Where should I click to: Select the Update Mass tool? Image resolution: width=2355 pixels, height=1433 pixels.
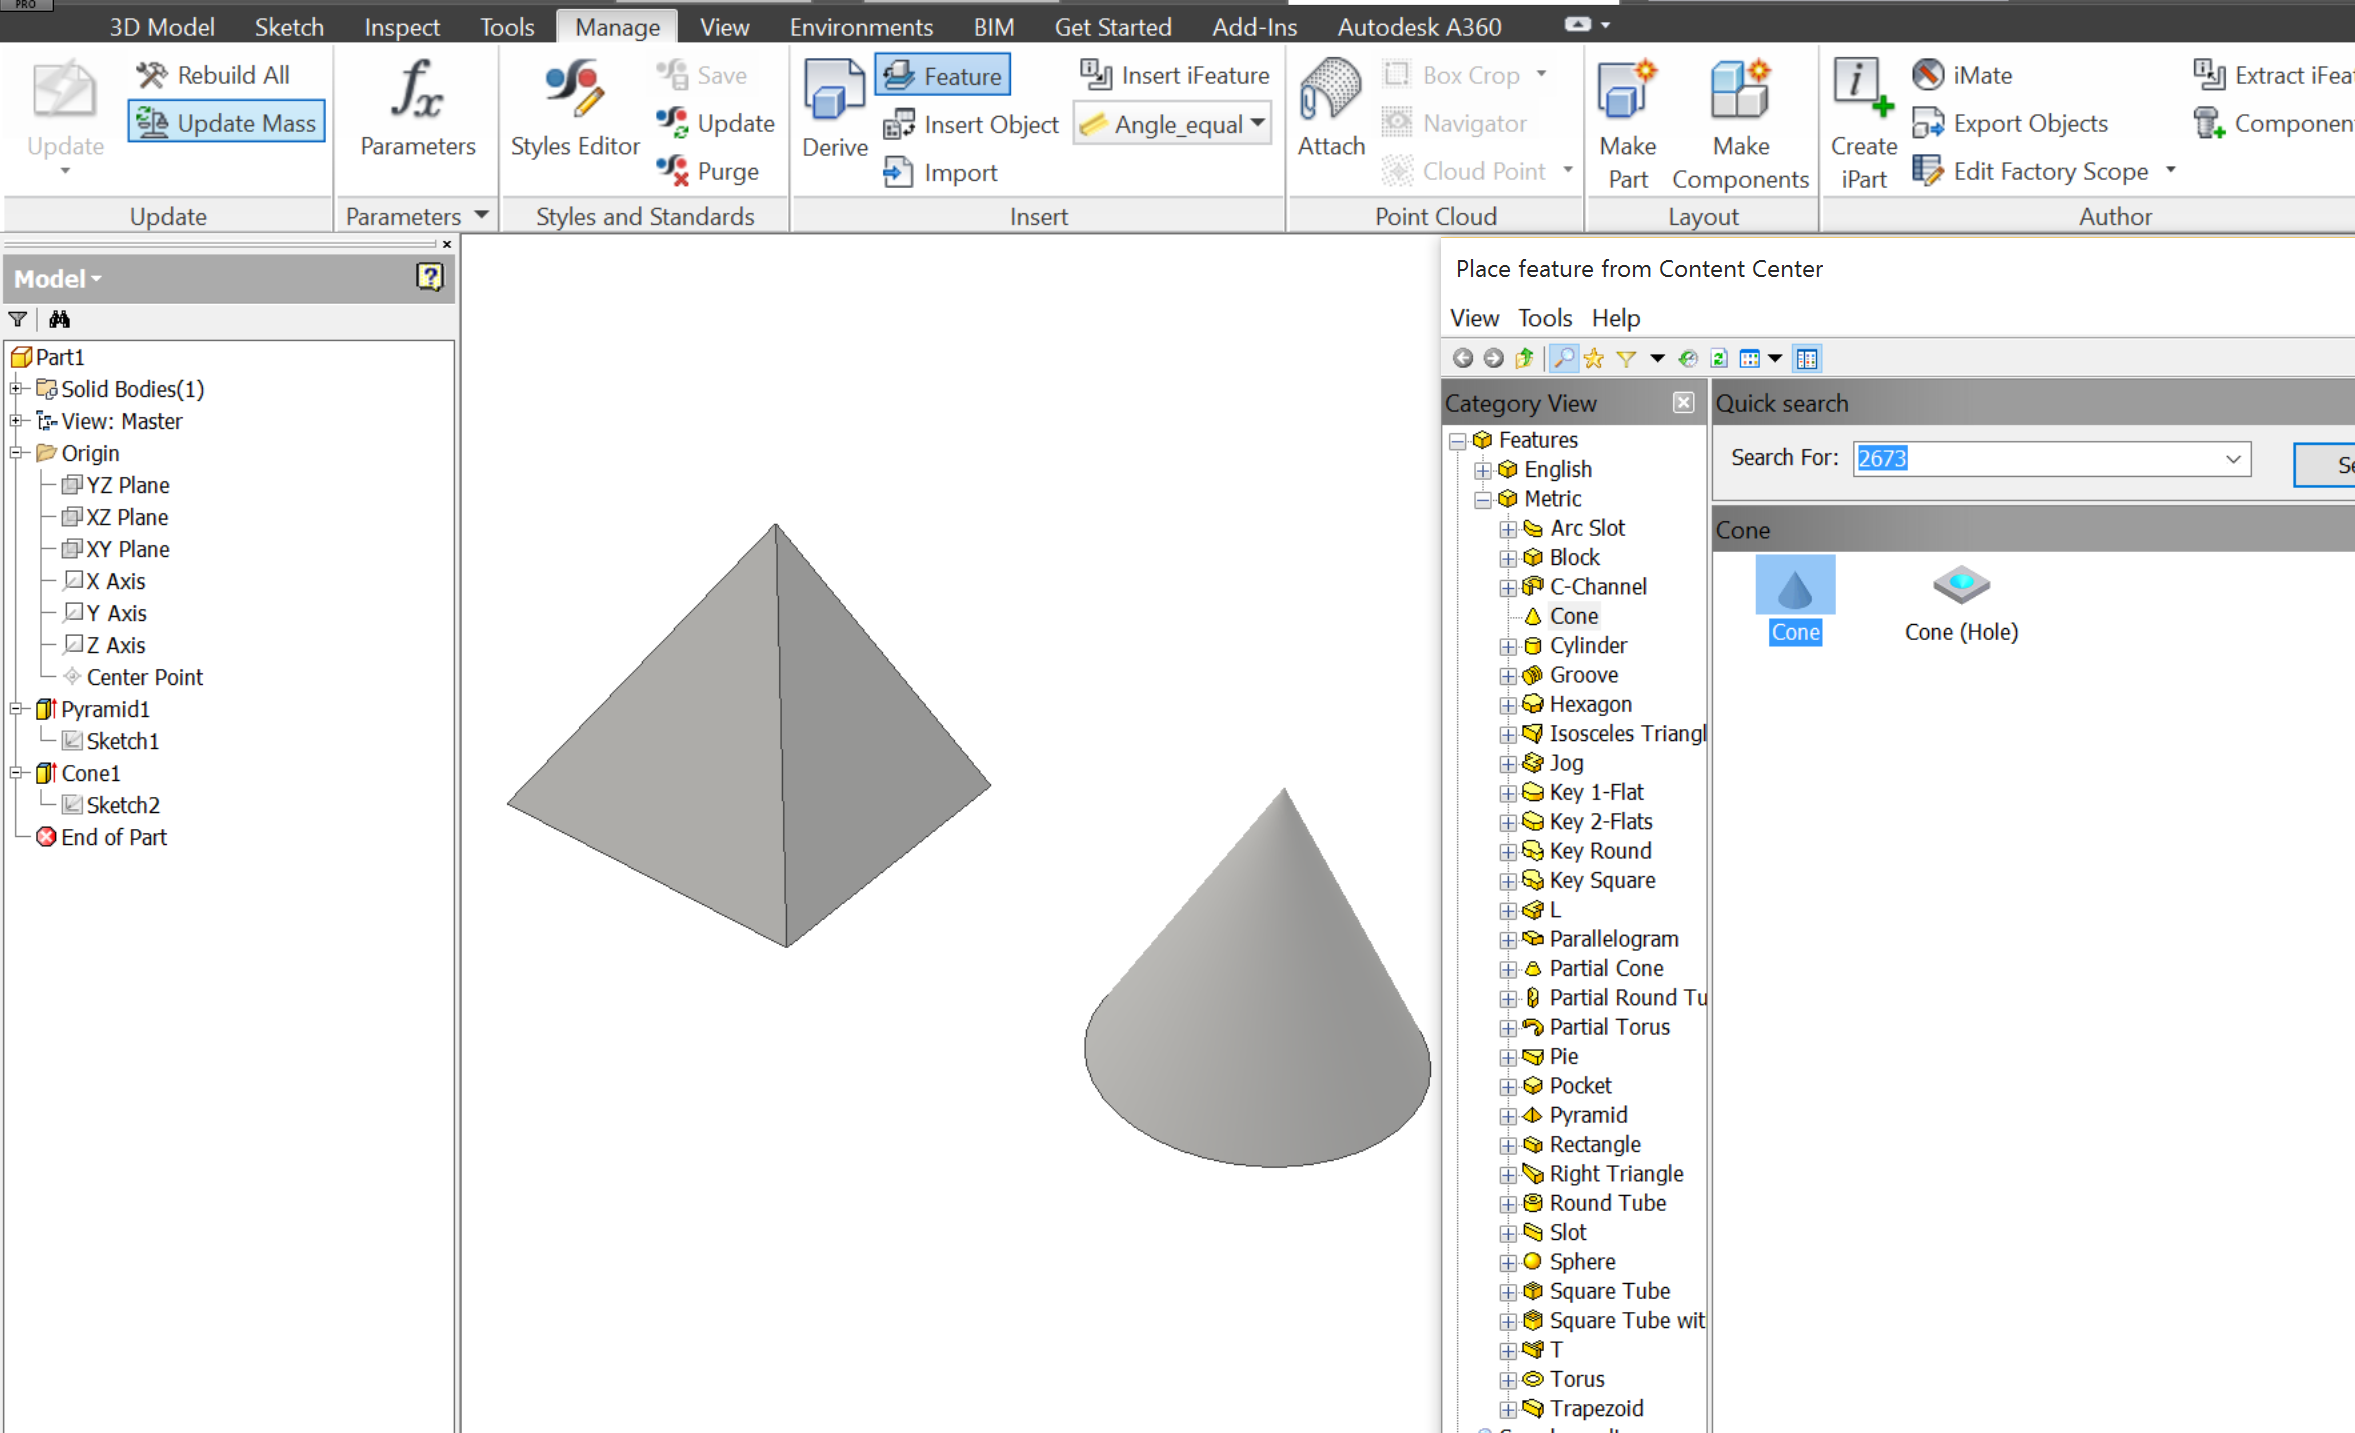(x=226, y=121)
